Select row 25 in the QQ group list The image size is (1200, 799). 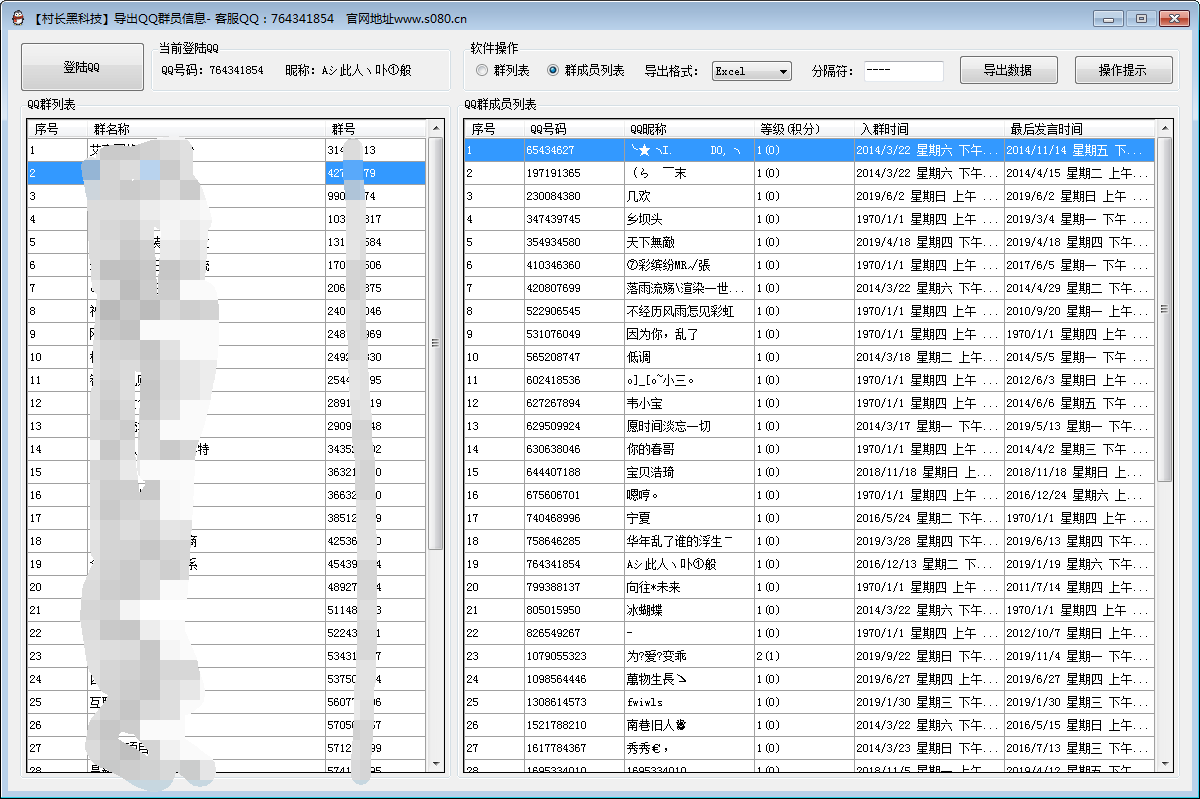[226, 702]
